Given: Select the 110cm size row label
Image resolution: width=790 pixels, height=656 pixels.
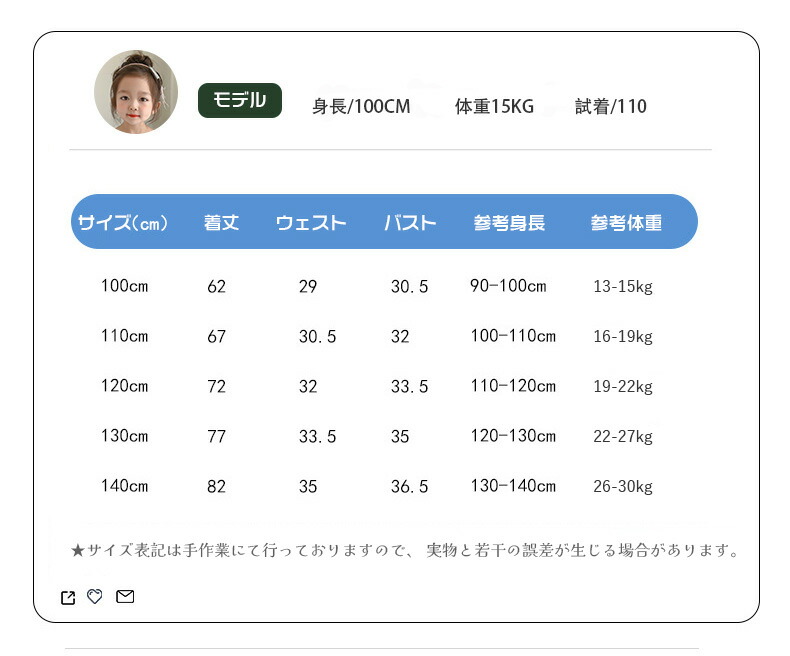Looking at the screenshot, I should point(124,336).
